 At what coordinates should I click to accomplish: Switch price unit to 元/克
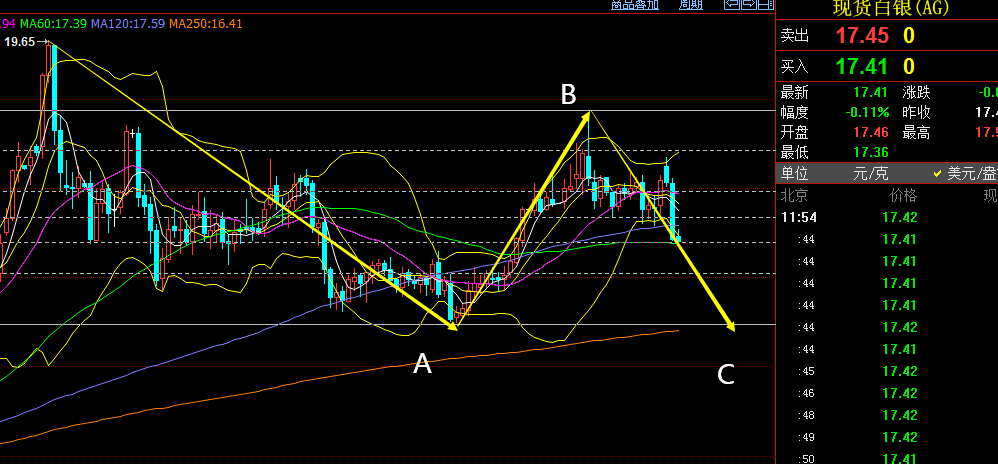pyautogui.click(x=869, y=173)
